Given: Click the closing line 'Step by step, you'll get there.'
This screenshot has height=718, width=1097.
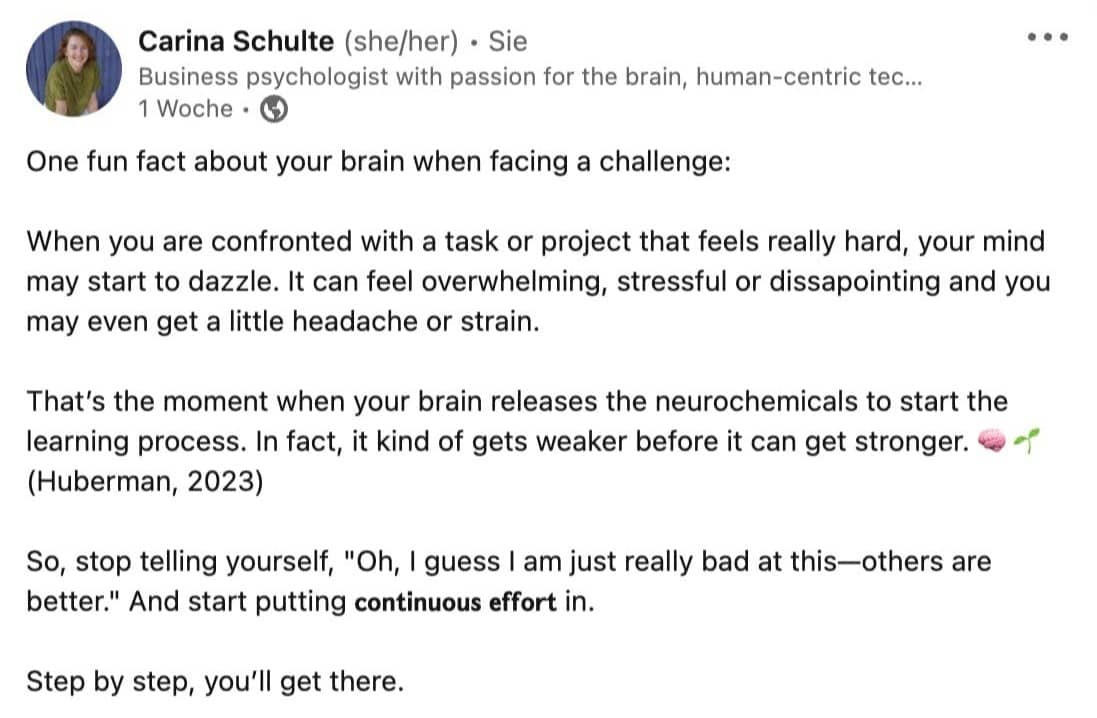Looking at the screenshot, I should tap(215, 681).
